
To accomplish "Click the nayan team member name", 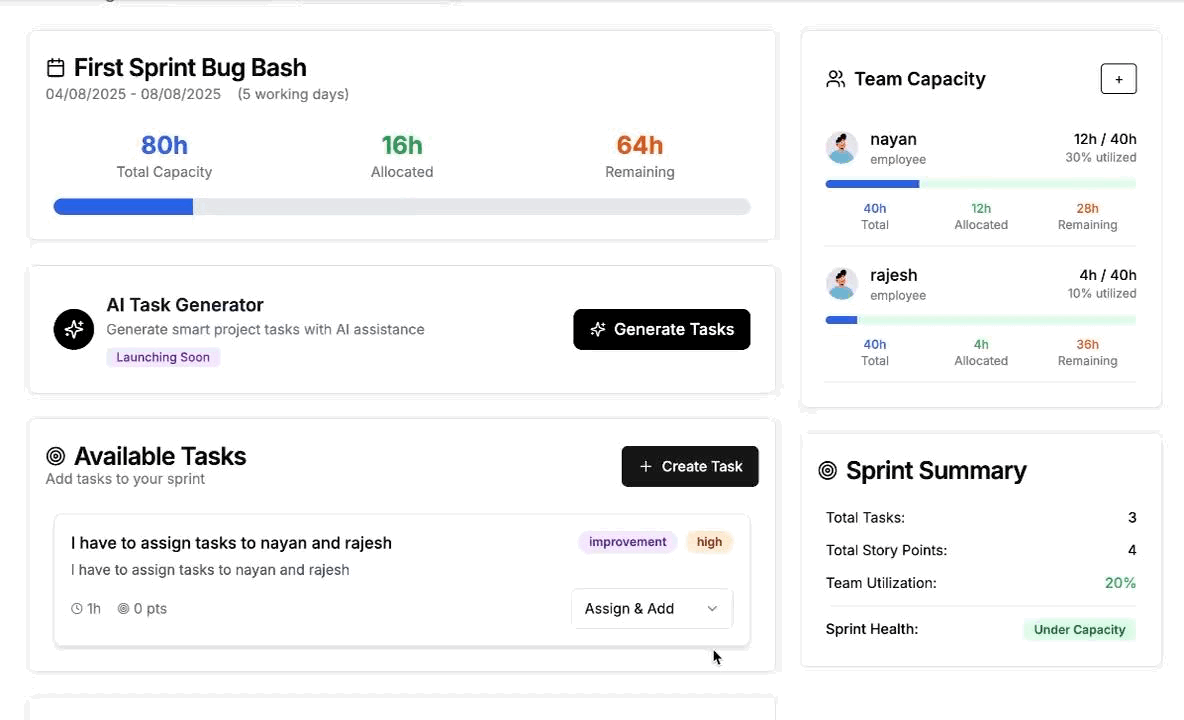I will pyautogui.click(x=893, y=140).
